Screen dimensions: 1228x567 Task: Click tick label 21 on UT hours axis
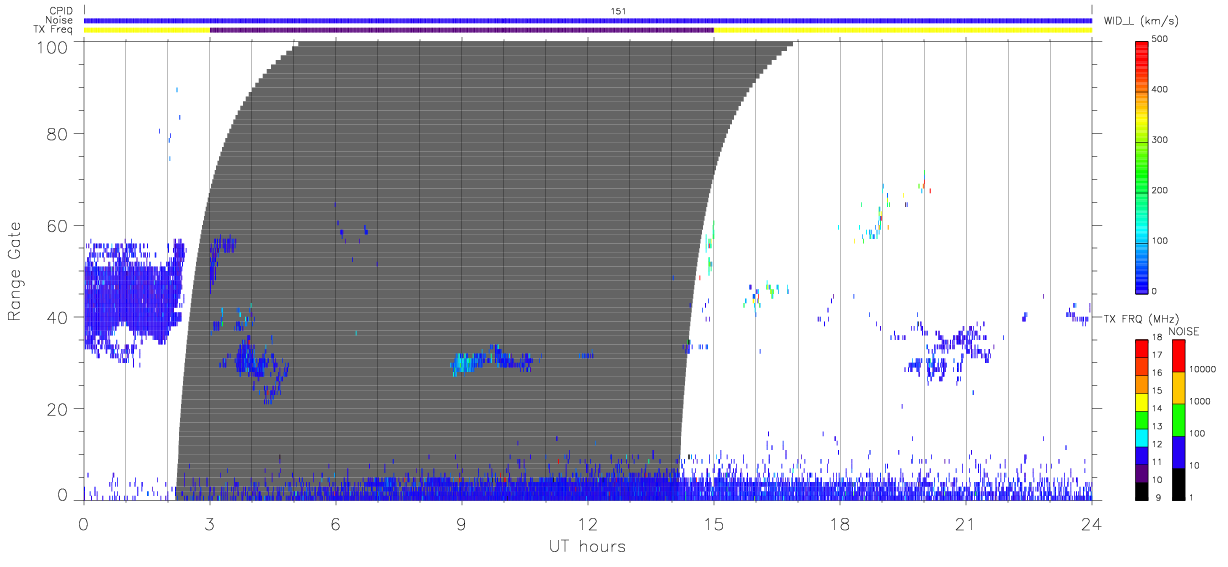[965, 524]
